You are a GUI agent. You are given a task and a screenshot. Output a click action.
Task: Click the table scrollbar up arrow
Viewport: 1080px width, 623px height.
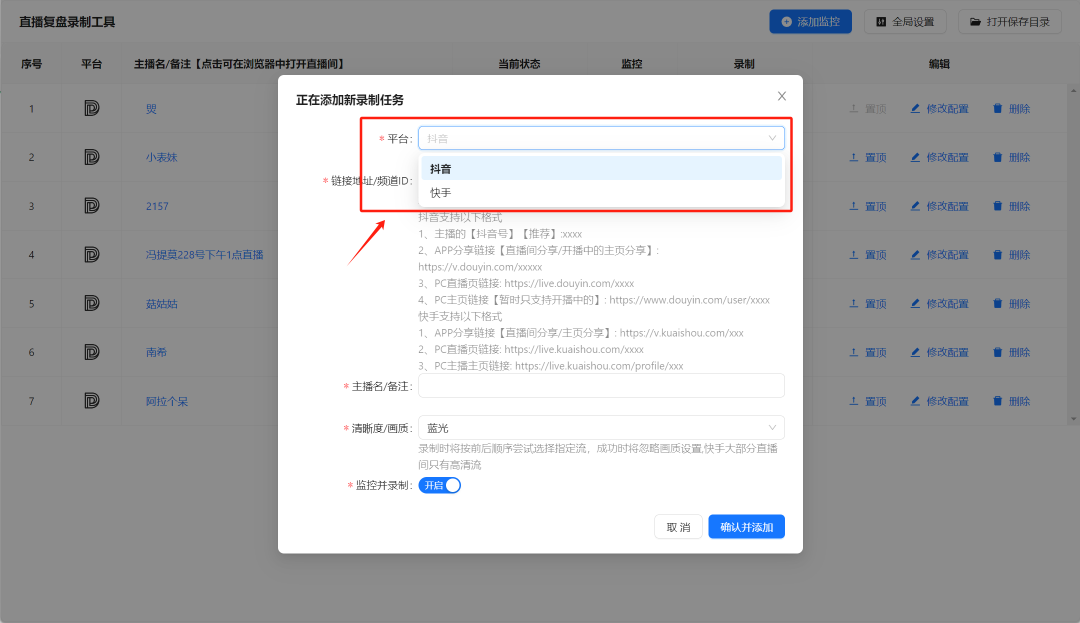pyautogui.click(x=1074, y=90)
